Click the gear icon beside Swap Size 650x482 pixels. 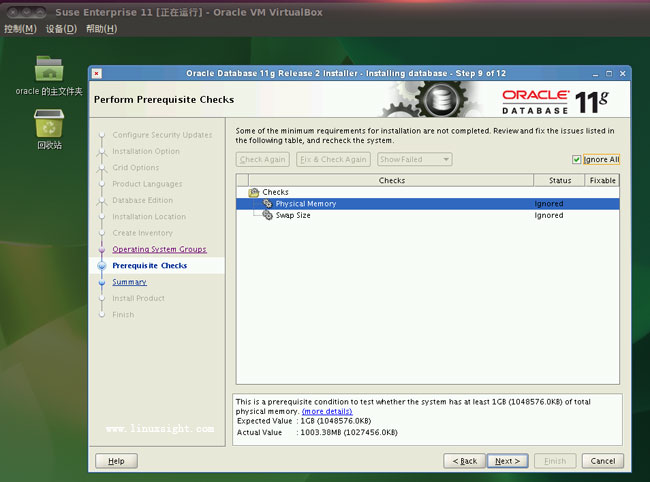(x=268, y=215)
